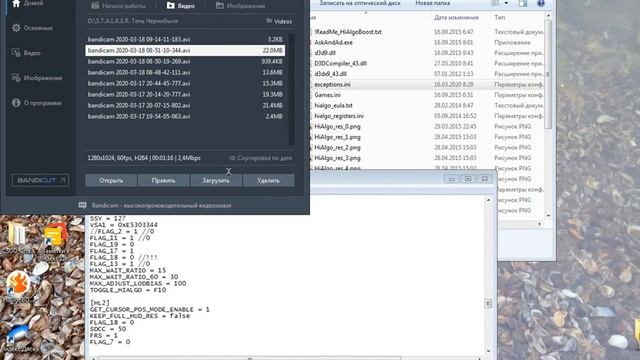Click the TOGGLE_HIALGO = F10 line in Notepad

click(128, 290)
